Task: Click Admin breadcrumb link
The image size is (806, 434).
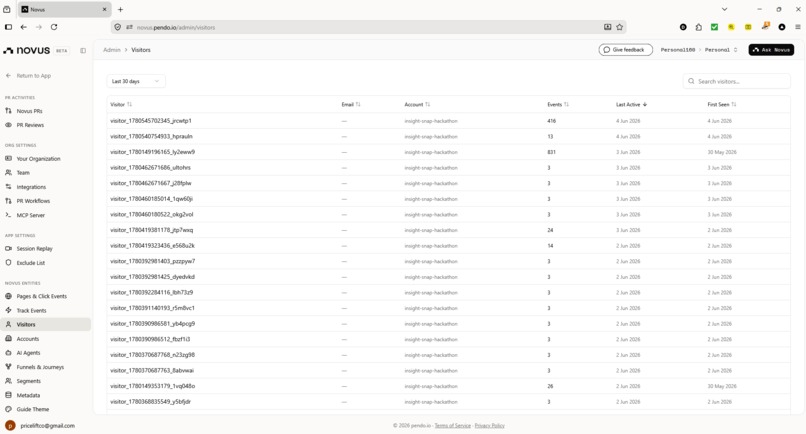Action: pyautogui.click(x=112, y=50)
